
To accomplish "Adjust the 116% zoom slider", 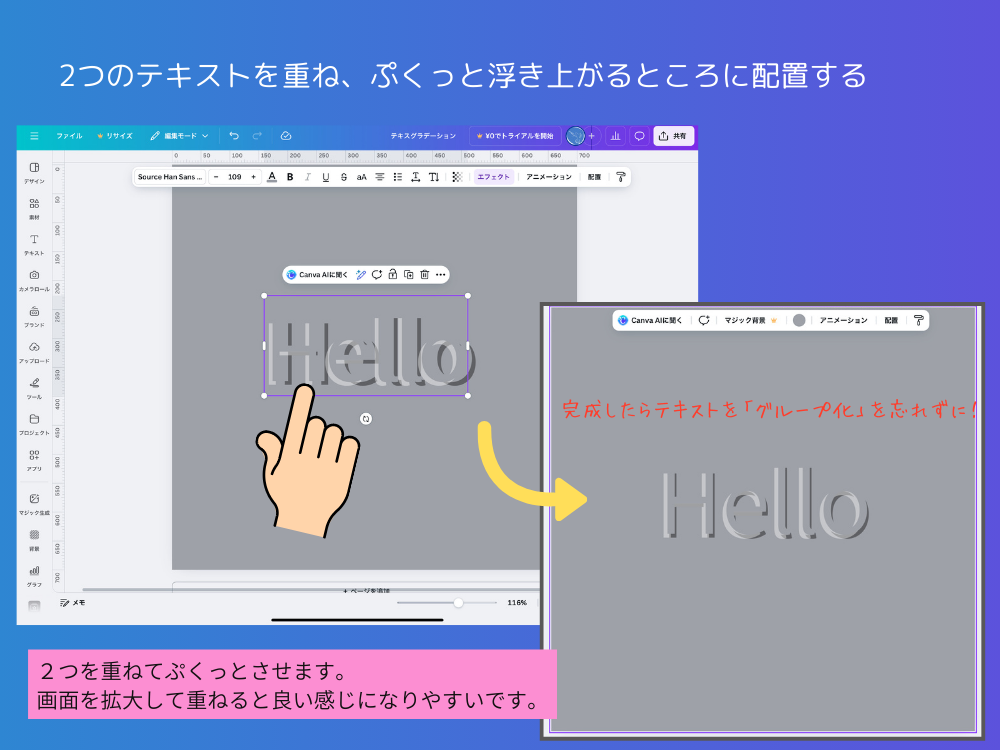I will [458, 603].
